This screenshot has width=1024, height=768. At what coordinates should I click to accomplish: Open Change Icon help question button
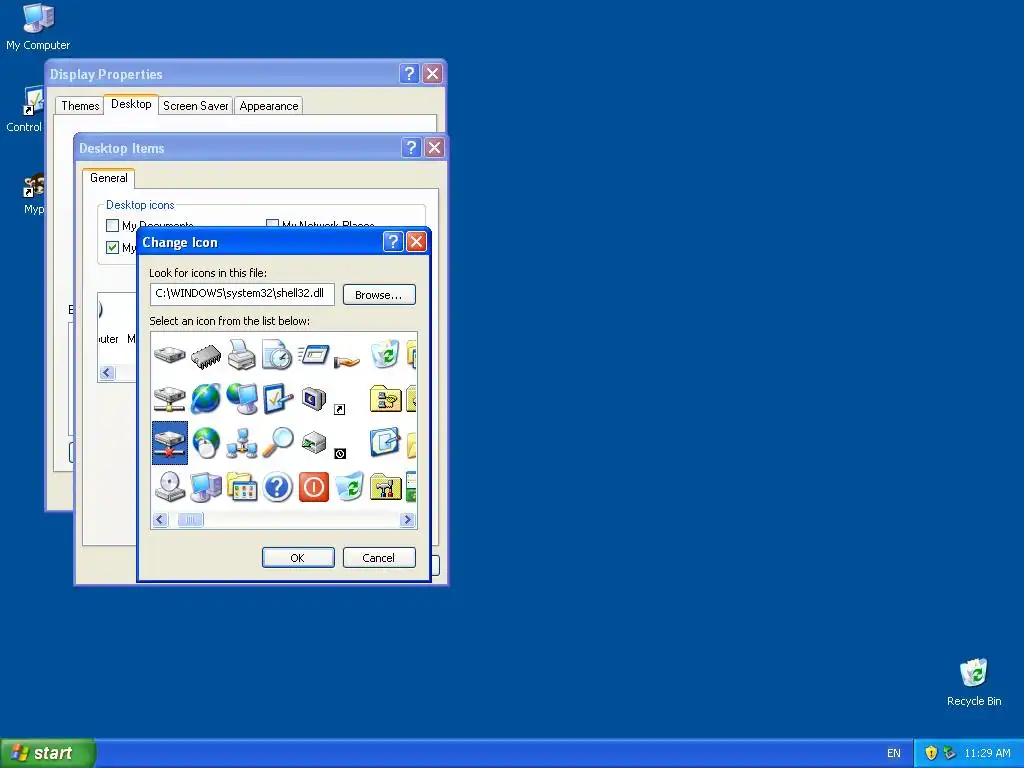[x=392, y=242]
